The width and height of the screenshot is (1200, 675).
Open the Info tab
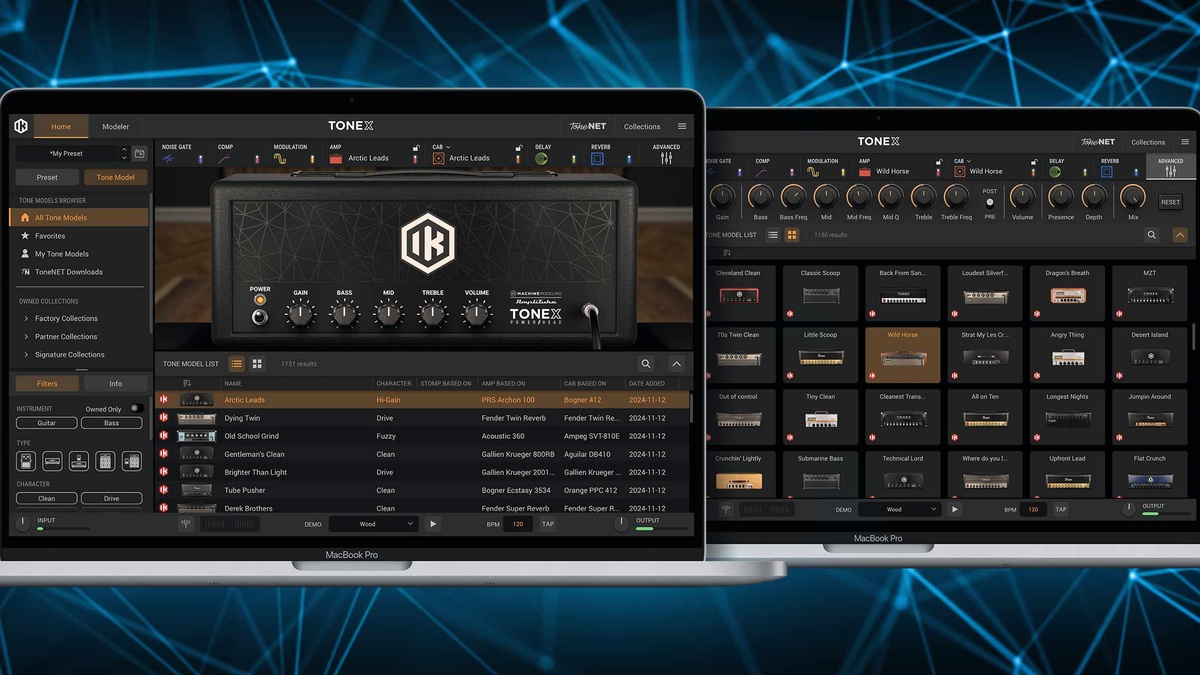tap(115, 383)
